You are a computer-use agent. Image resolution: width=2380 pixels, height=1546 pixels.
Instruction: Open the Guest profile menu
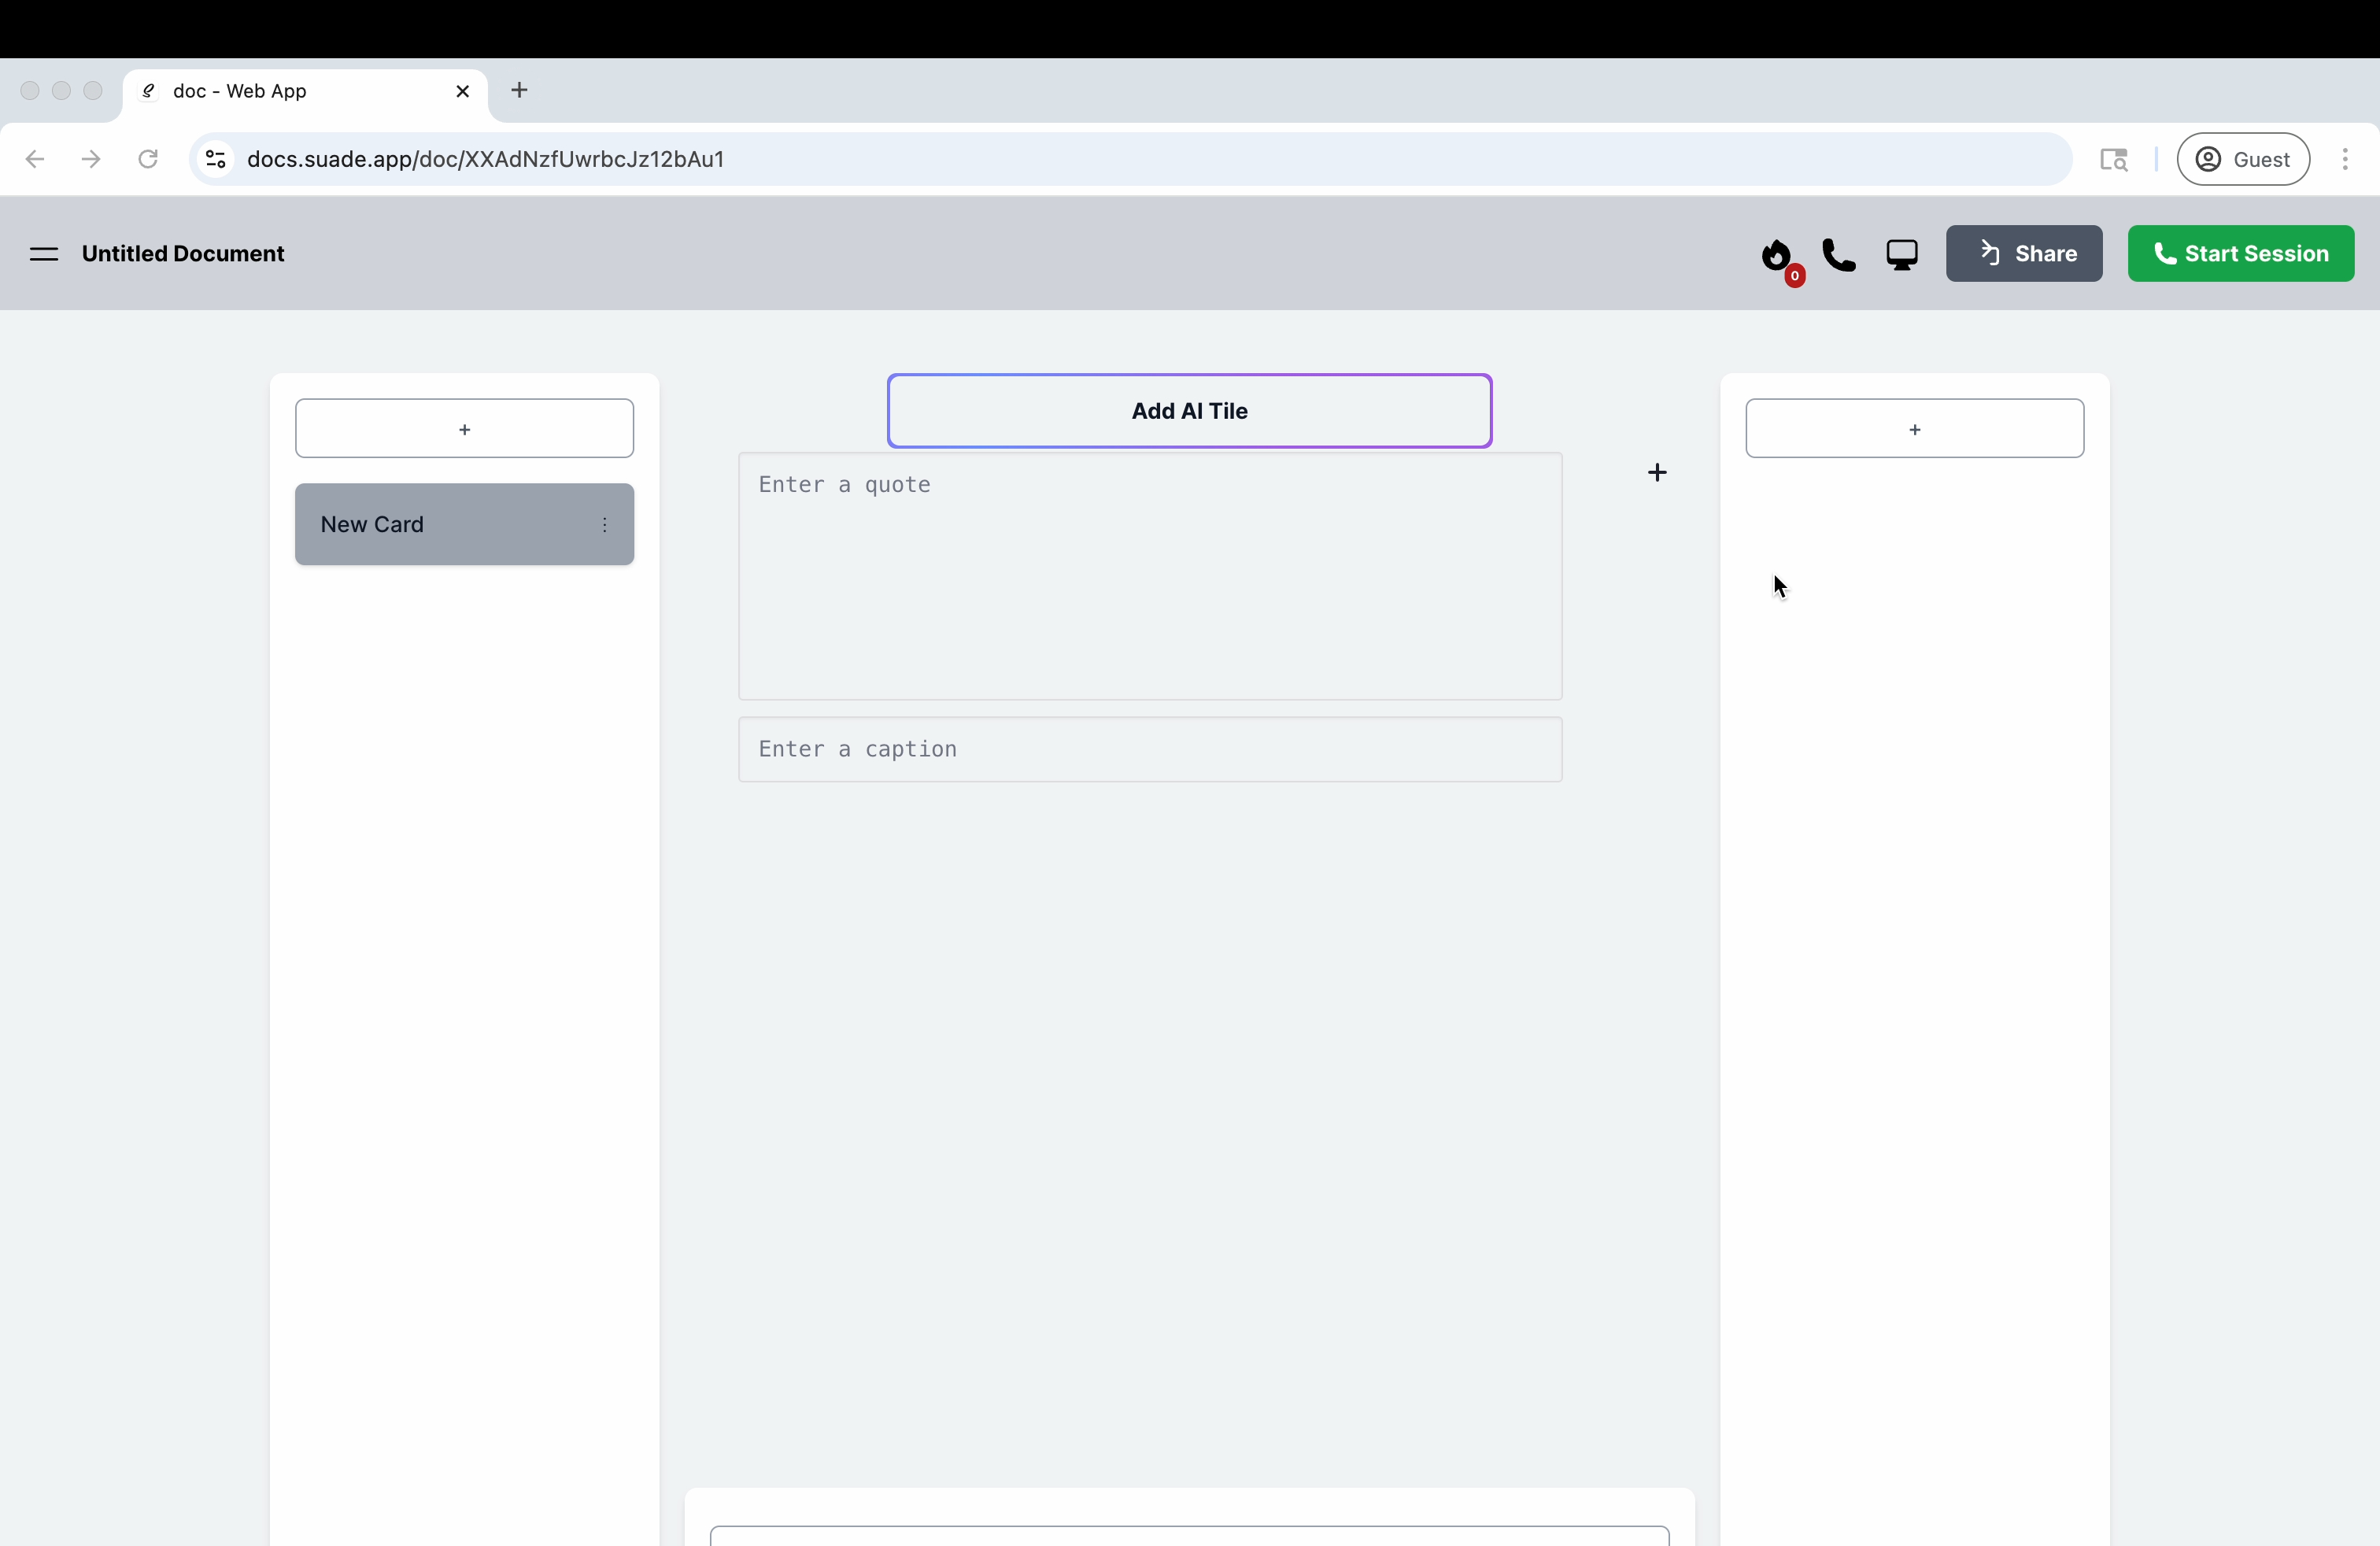[2243, 159]
